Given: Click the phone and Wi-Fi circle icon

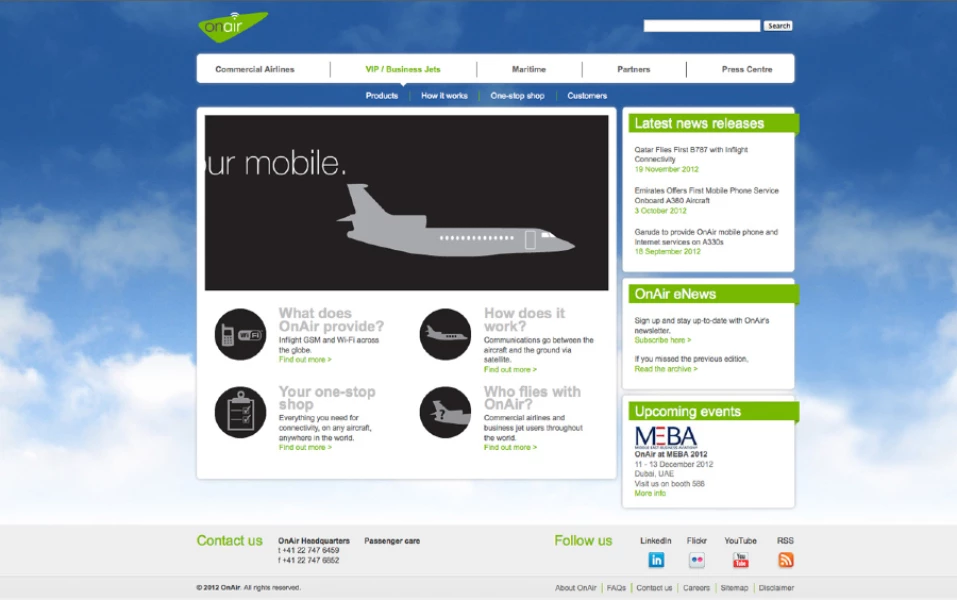Looking at the screenshot, I should coord(240,334).
